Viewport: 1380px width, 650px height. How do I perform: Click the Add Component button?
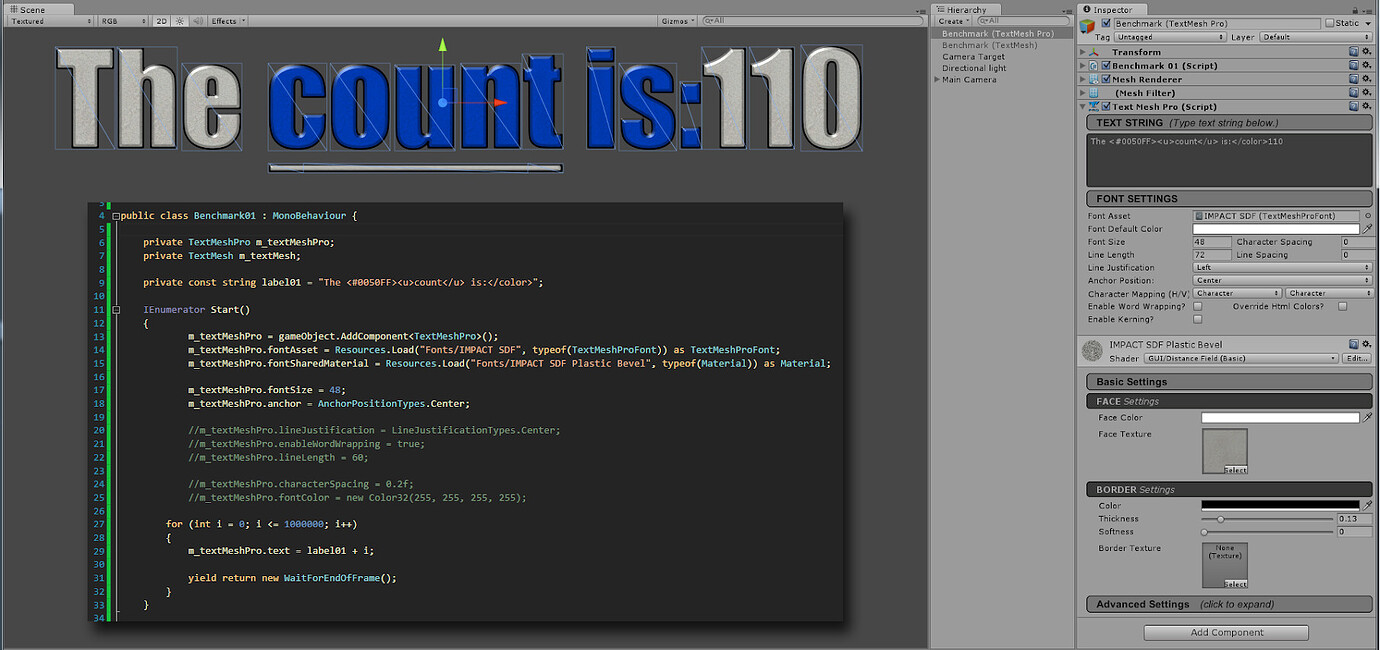point(1225,632)
